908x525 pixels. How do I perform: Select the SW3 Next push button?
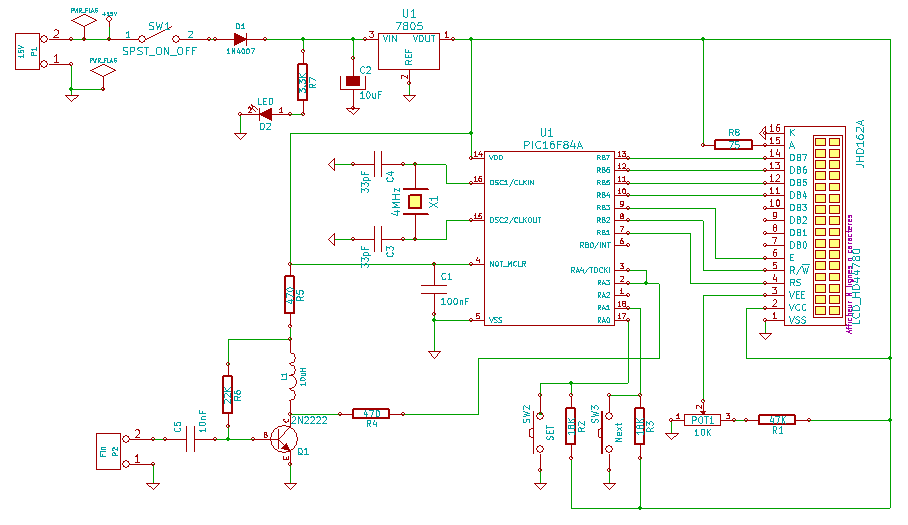[607, 432]
